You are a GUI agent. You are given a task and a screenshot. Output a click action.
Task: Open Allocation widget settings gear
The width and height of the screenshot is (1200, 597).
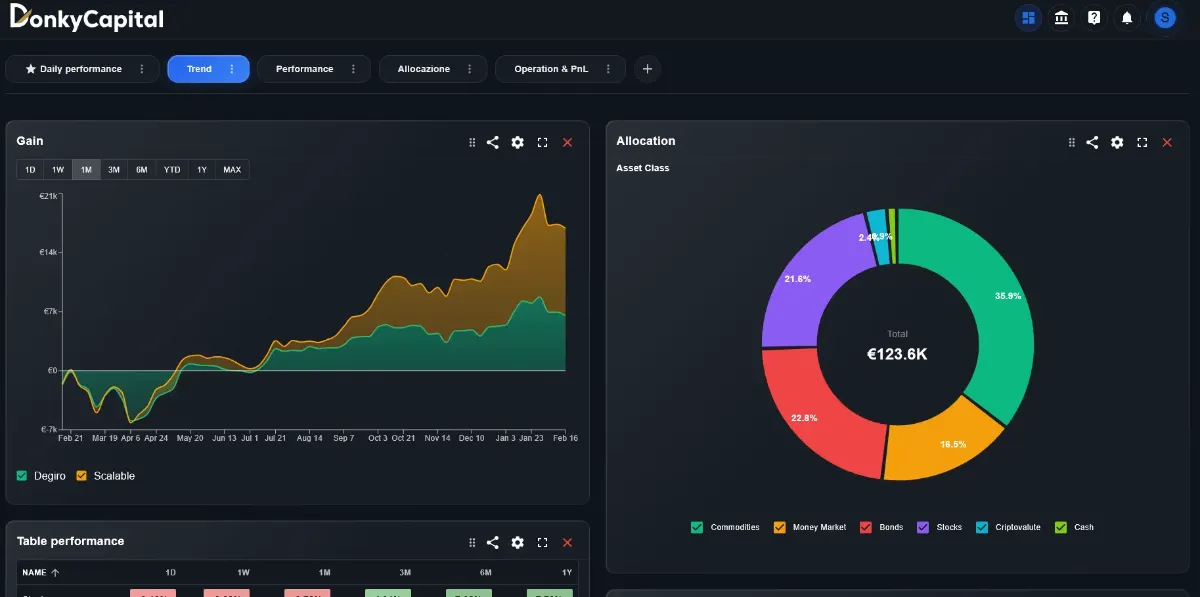click(x=1117, y=143)
